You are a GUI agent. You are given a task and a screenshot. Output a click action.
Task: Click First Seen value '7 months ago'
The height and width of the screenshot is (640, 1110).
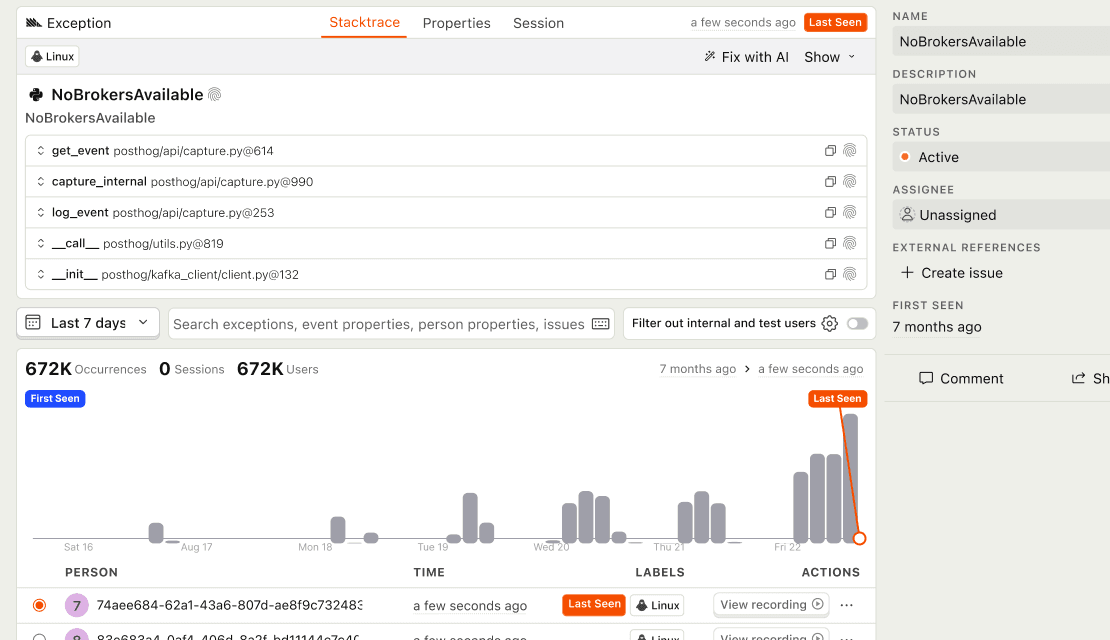pos(937,327)
